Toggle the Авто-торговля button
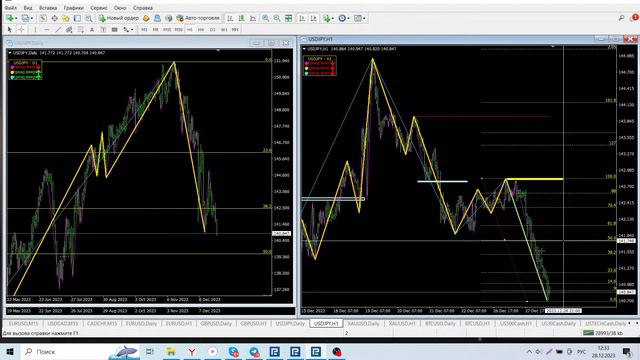 (x=198, y=18)
